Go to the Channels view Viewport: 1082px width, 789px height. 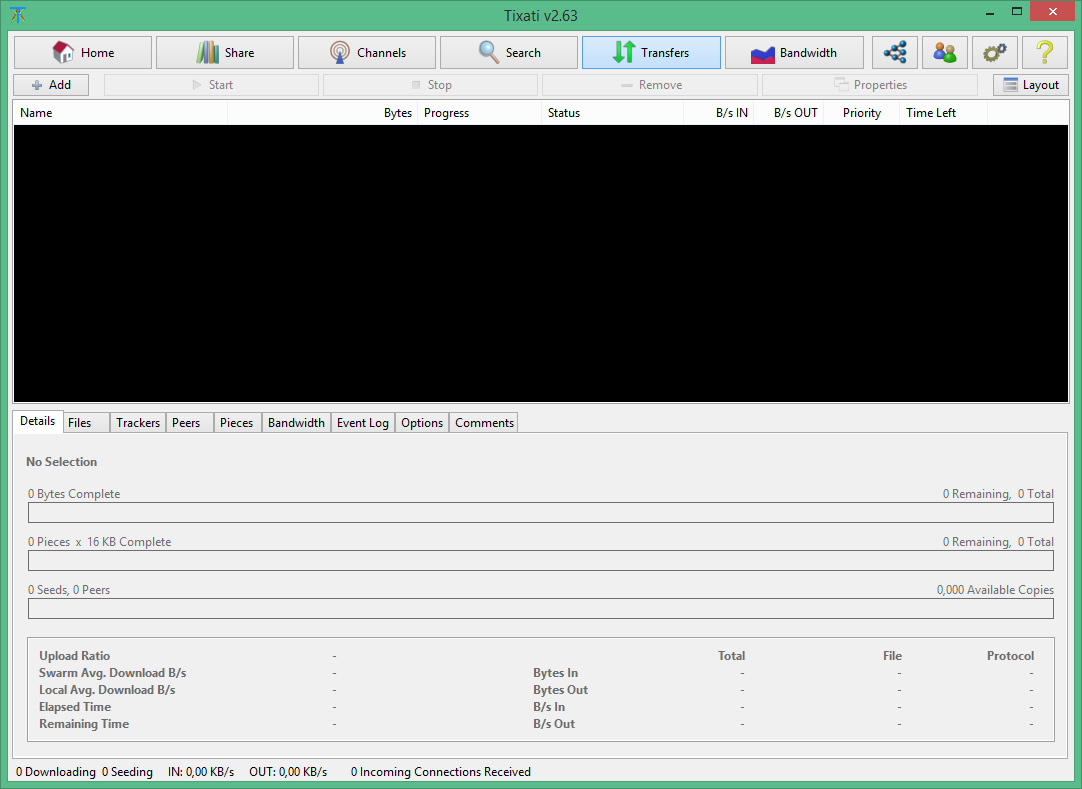pyautogui.click(x=367, y=53)
